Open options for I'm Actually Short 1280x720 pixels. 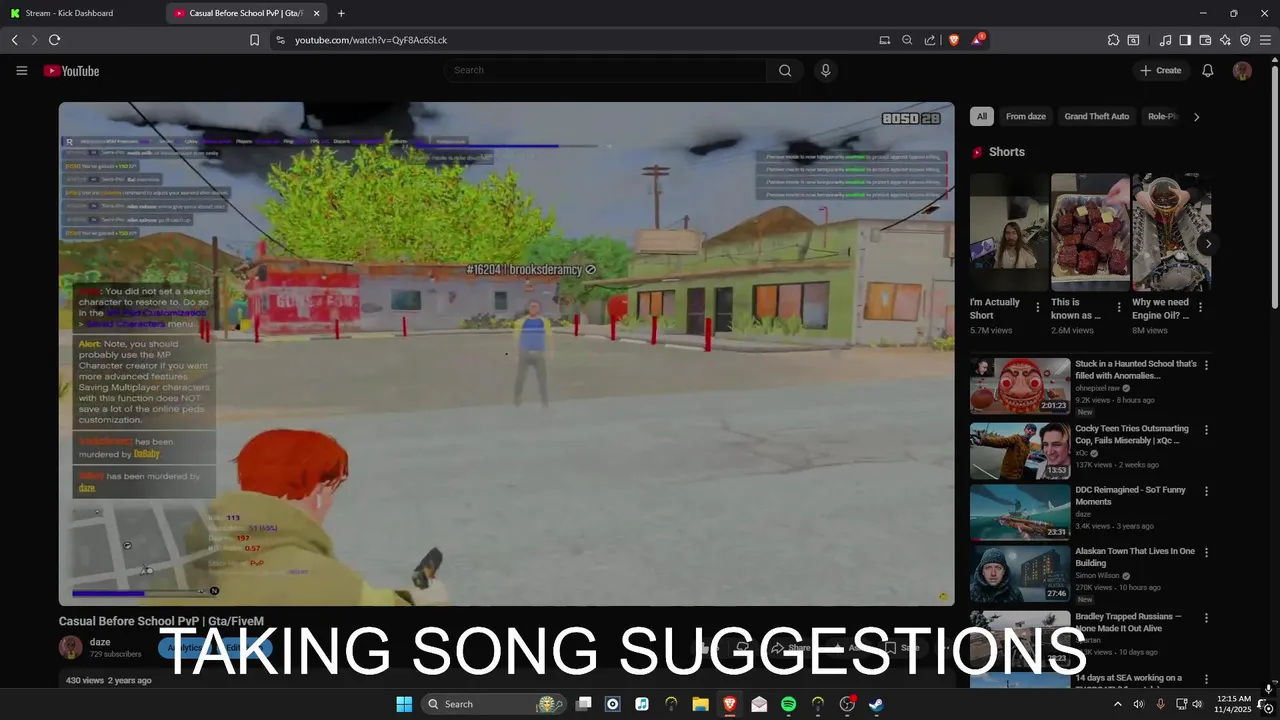(x=1037, y=307)
